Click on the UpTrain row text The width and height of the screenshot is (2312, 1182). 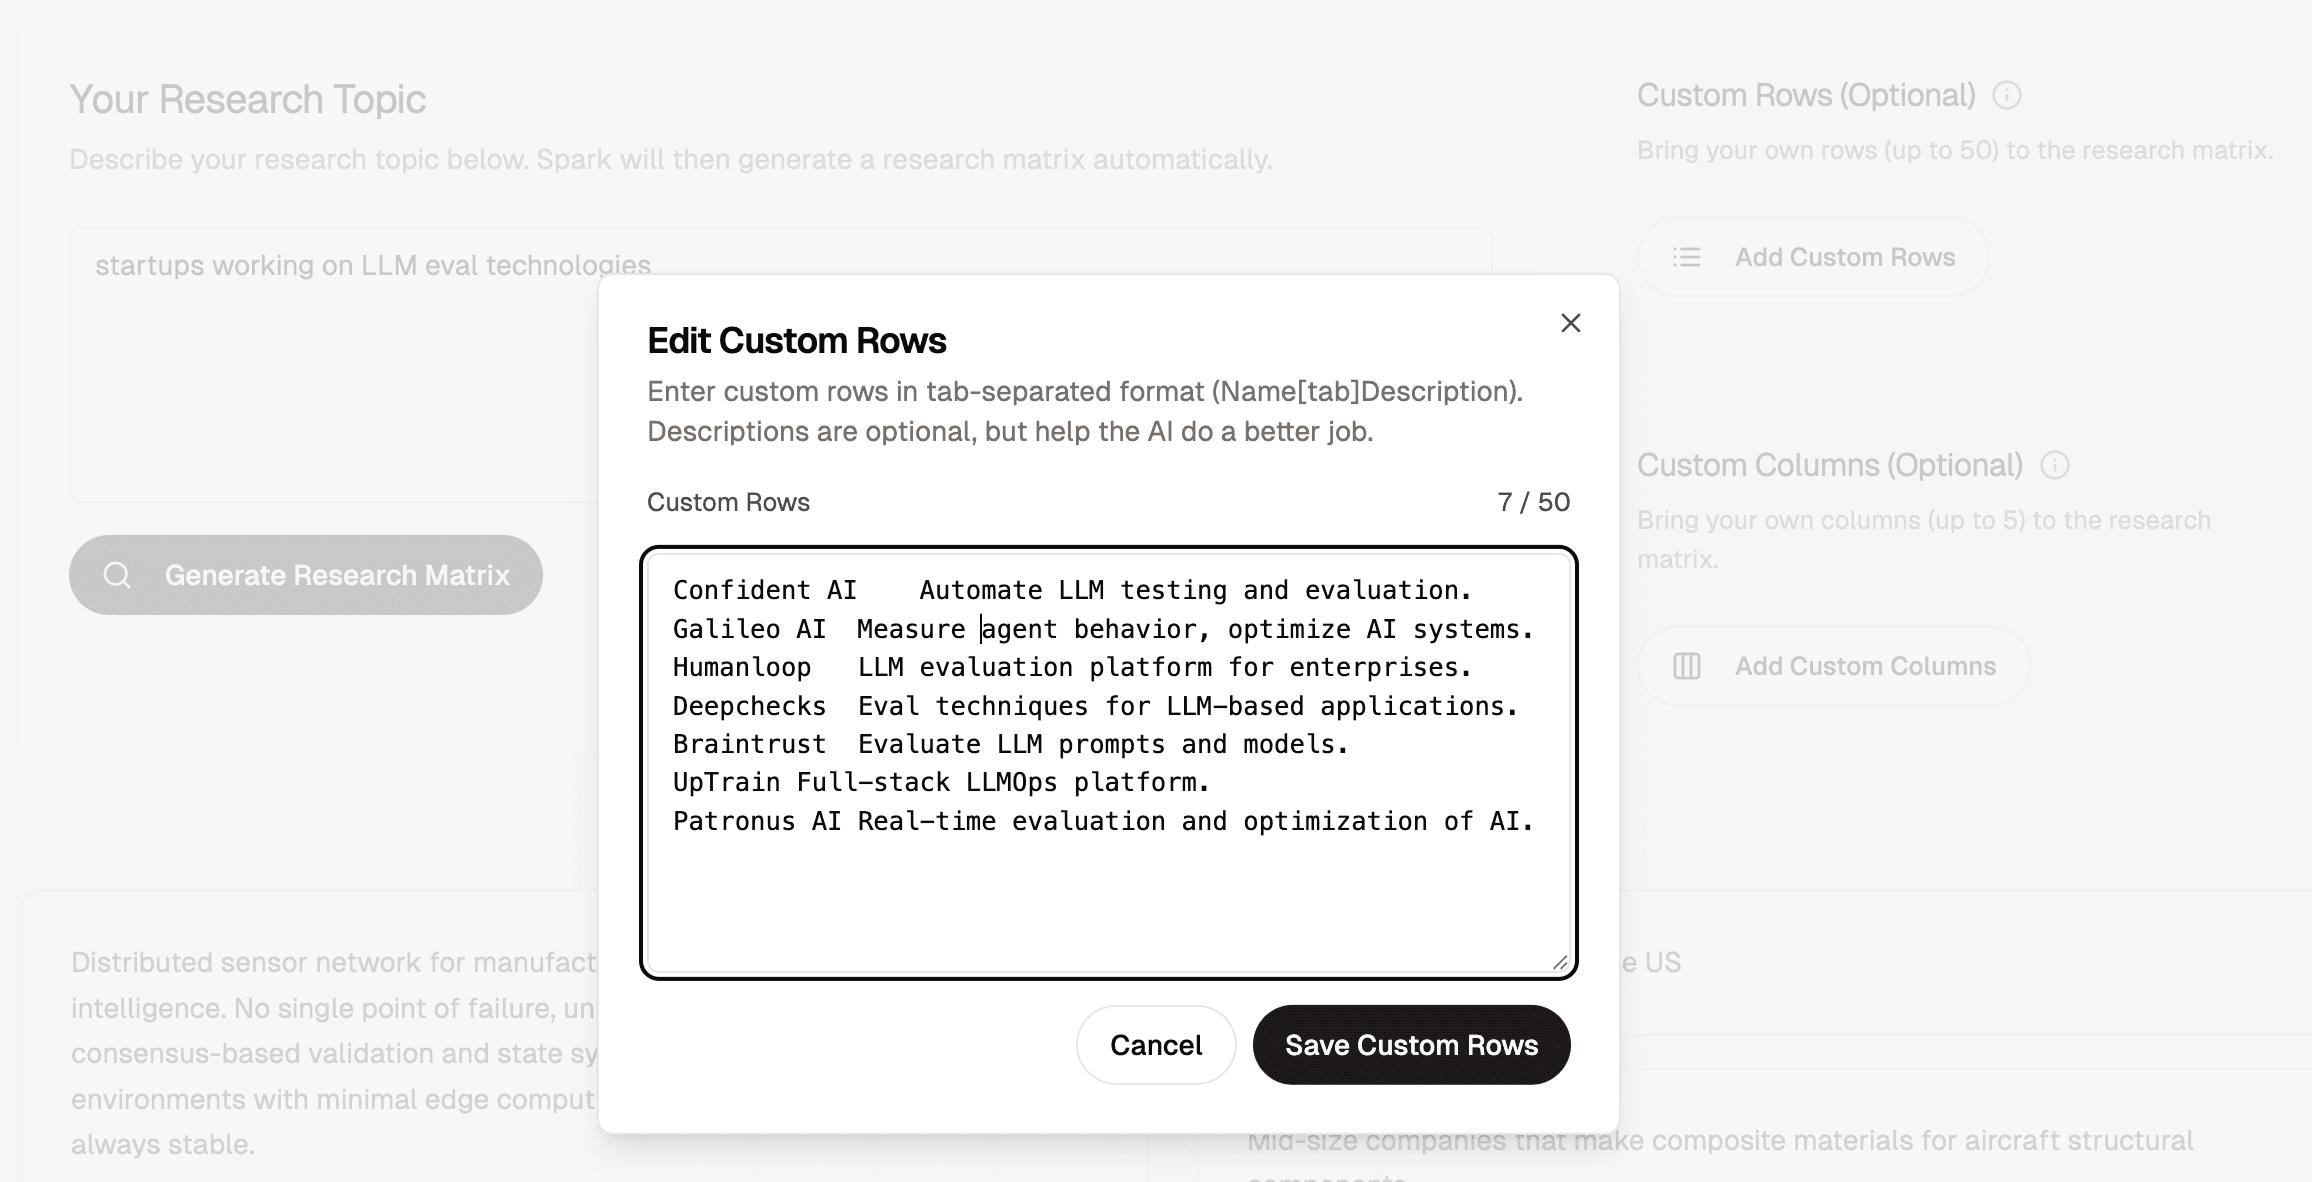[x=940, y=782]
